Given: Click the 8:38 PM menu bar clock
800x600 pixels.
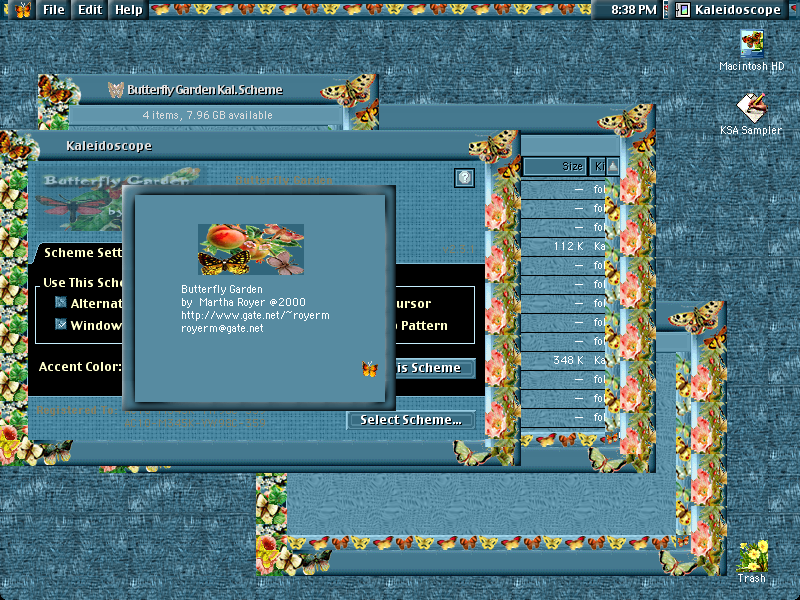Looking at the screenshot, I should 634,10.
